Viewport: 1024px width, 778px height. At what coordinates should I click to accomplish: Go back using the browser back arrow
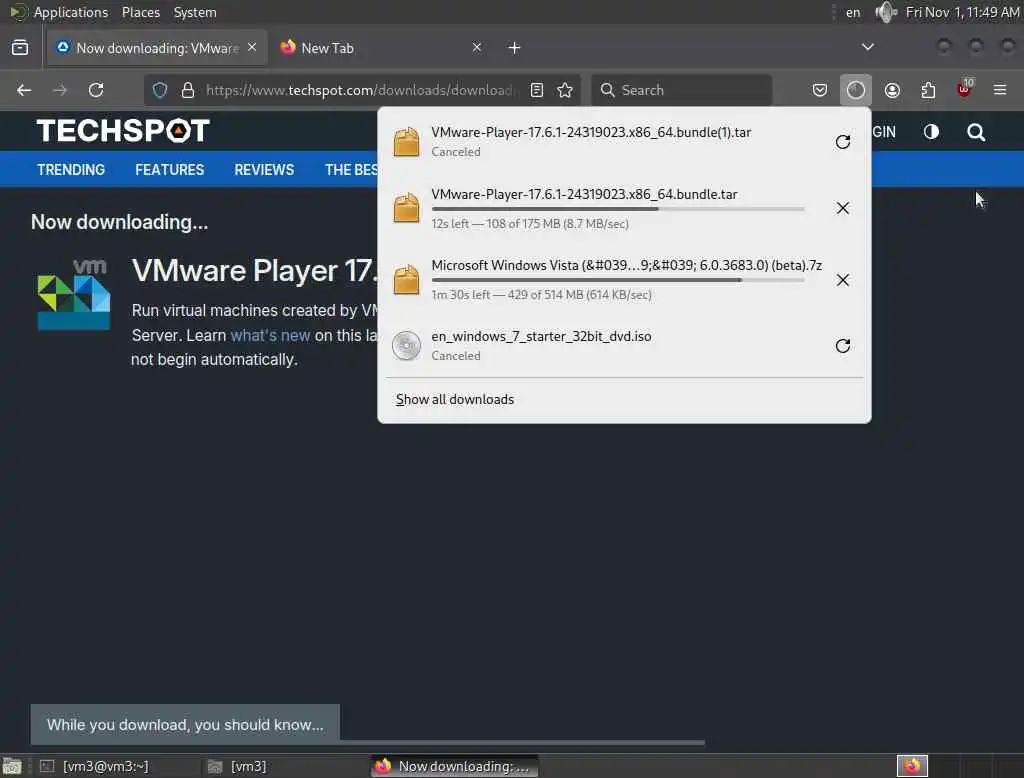[x=24, y=90]
